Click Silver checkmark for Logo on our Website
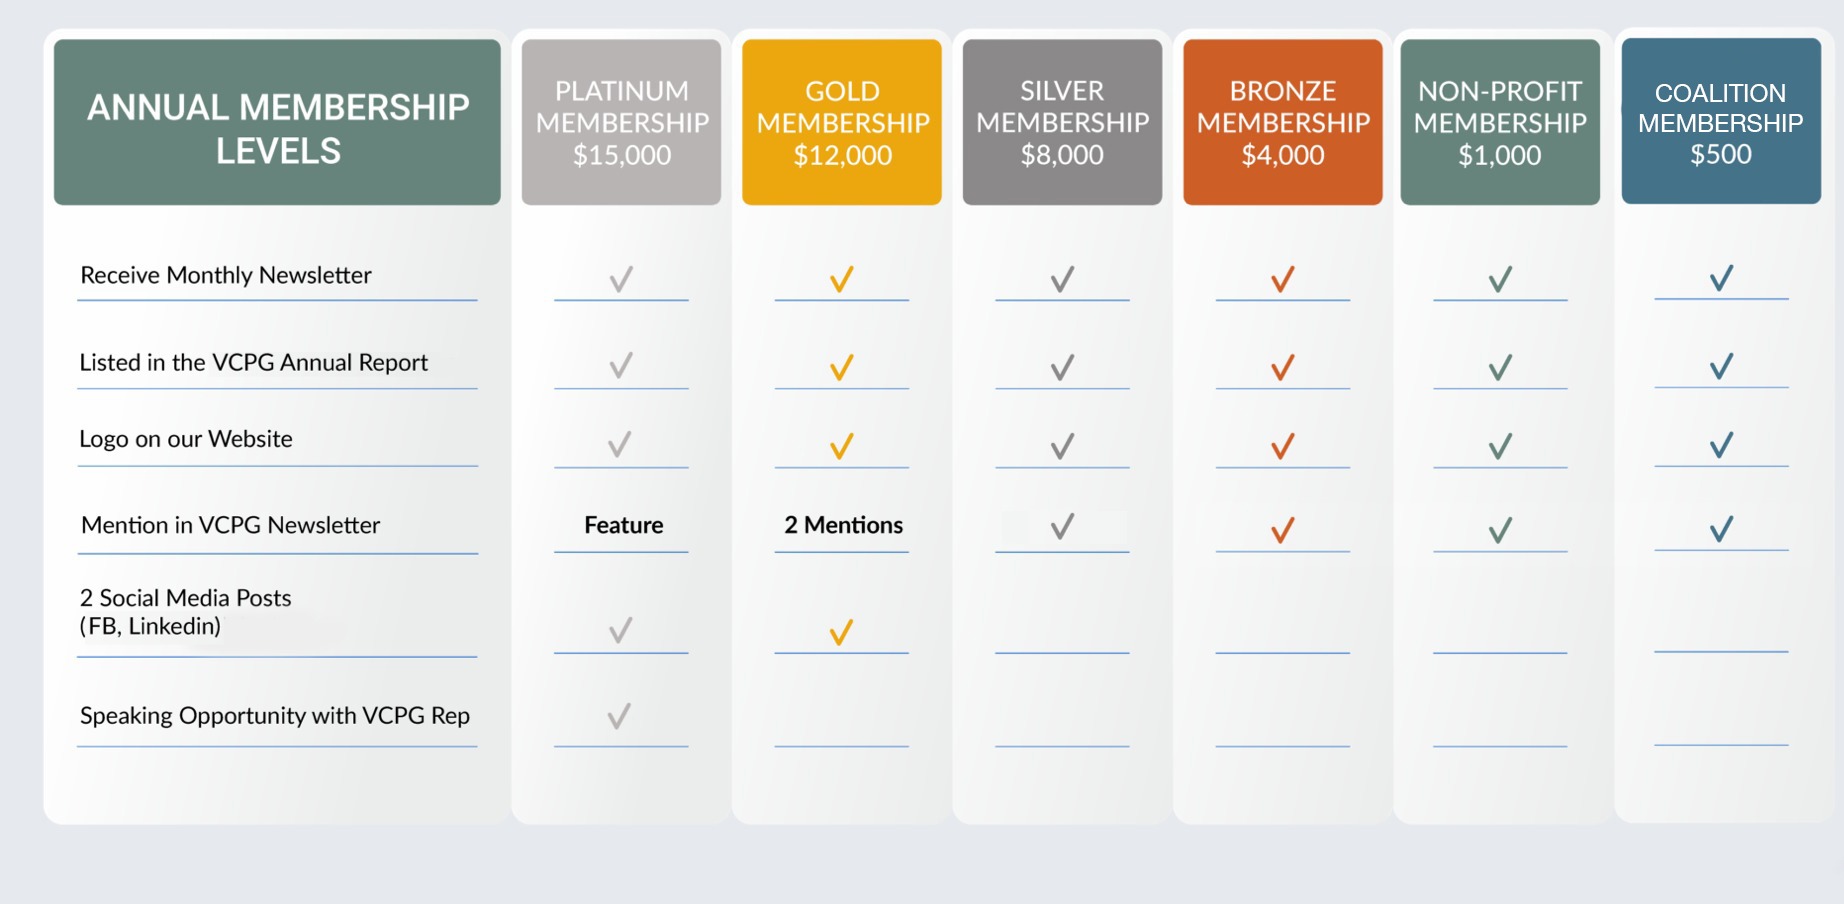Viewport: 1844px width, 904px height. 1062,445
